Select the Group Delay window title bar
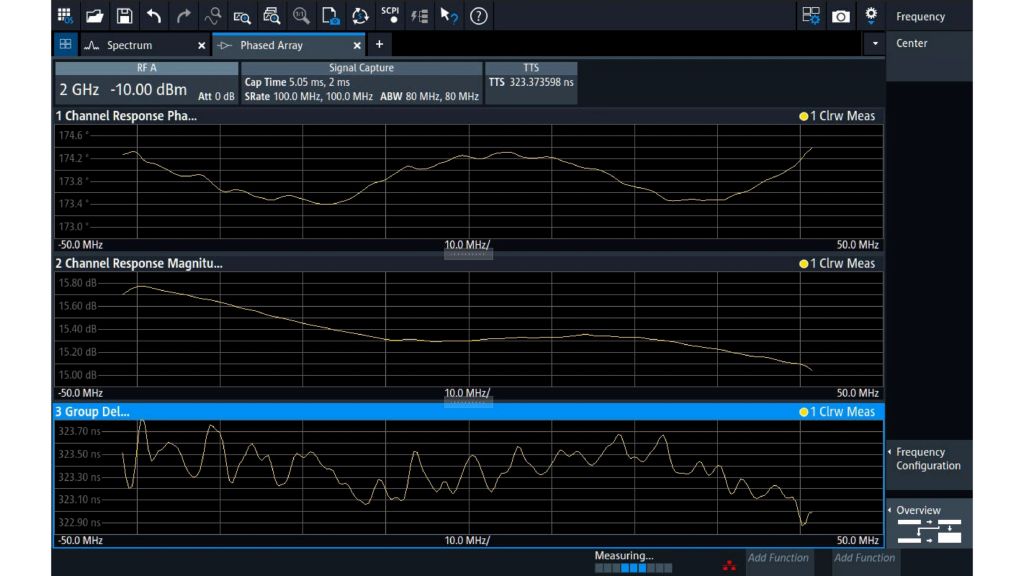Image resolution: width=1024 pixels, height=576 pixels. pyautogui.click(x=468, y=411)
